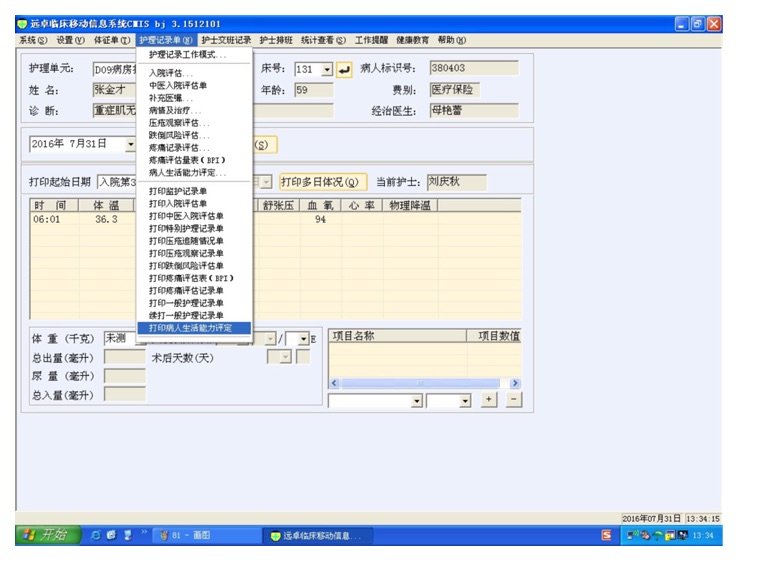Image resolution: width=768 pixels, height=561 pixels.
Task: Click the 病人标识号 field showing 380403
Action: point(474,68)
